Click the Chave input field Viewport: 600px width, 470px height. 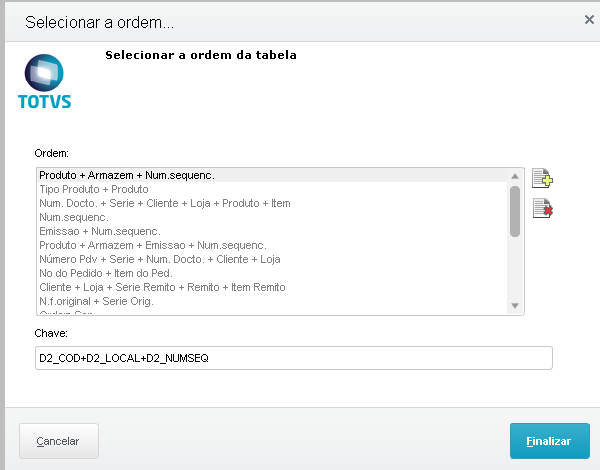(x=293, y=357)
